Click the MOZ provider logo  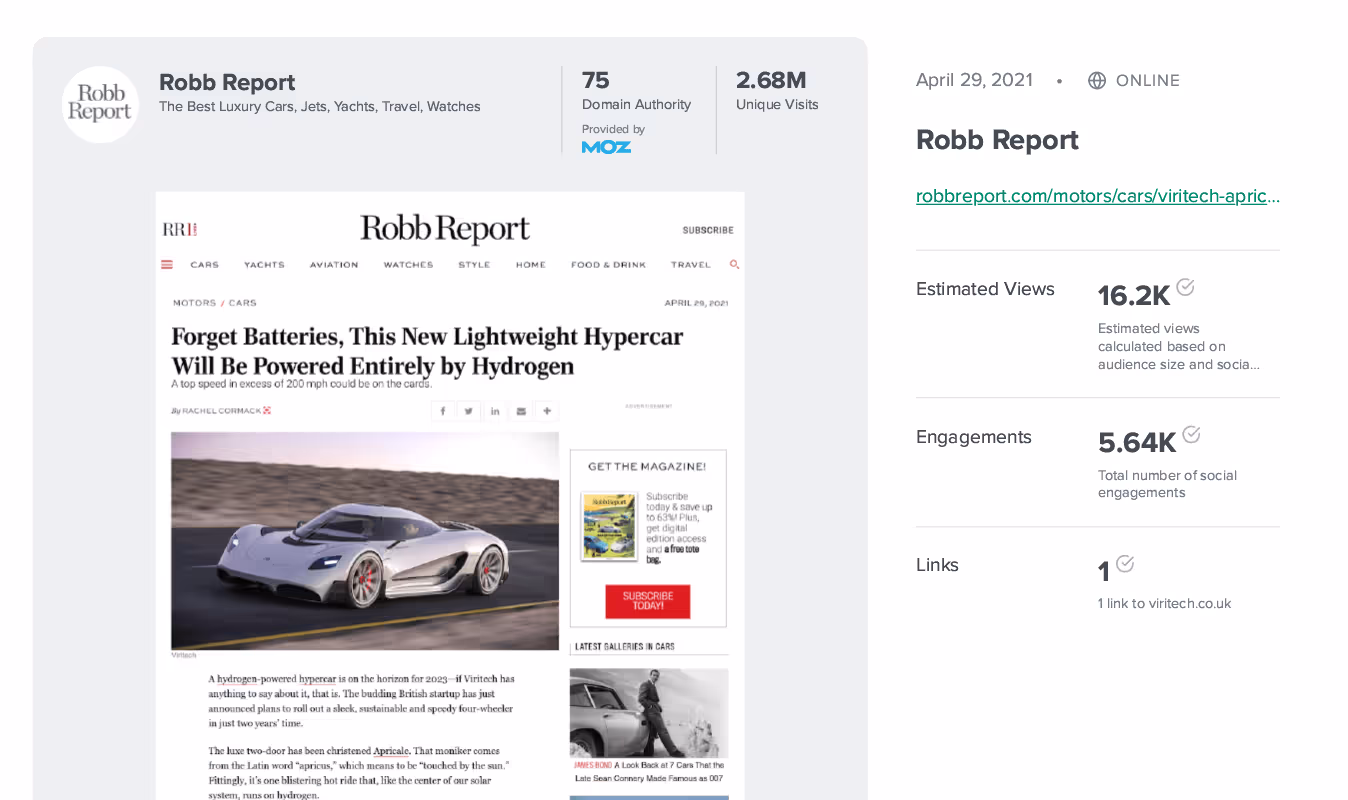[606, 147]
